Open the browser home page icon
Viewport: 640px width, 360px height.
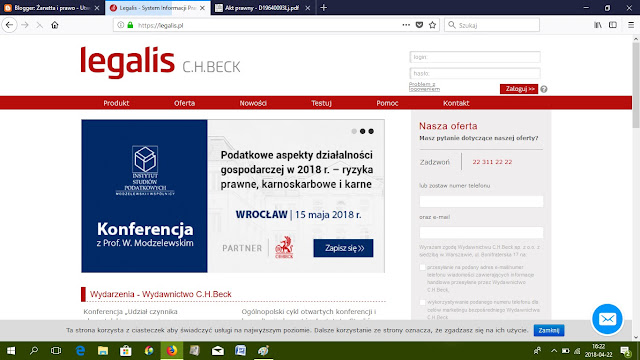click(55, 25)
